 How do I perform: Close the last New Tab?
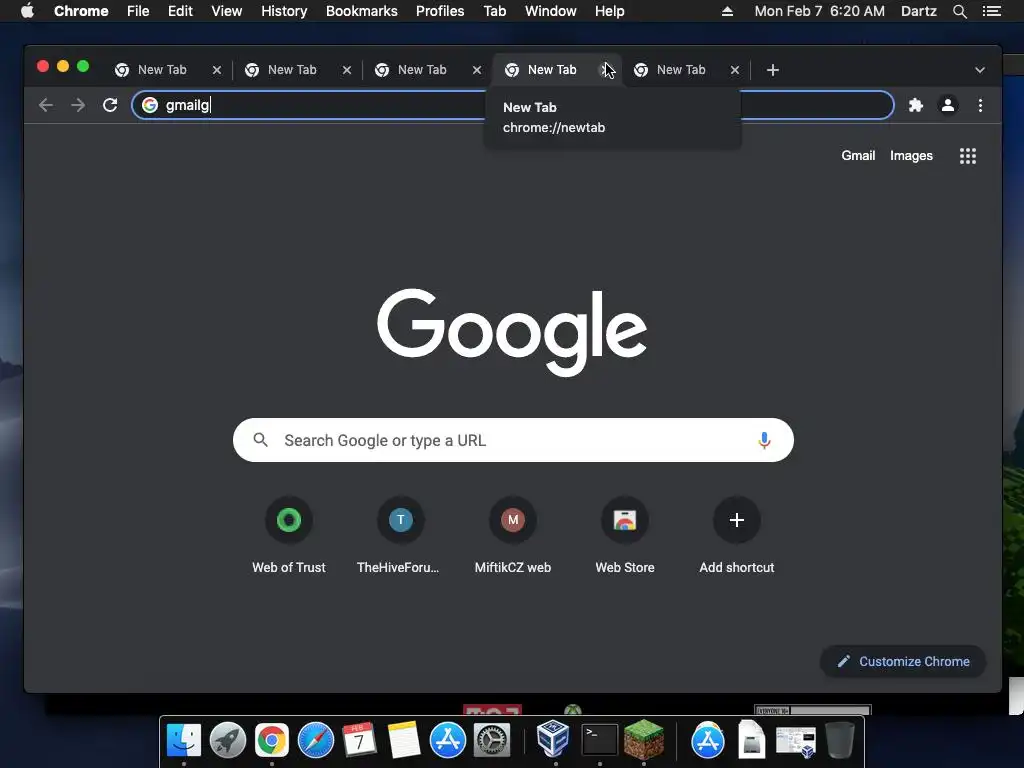pos(735,70)
